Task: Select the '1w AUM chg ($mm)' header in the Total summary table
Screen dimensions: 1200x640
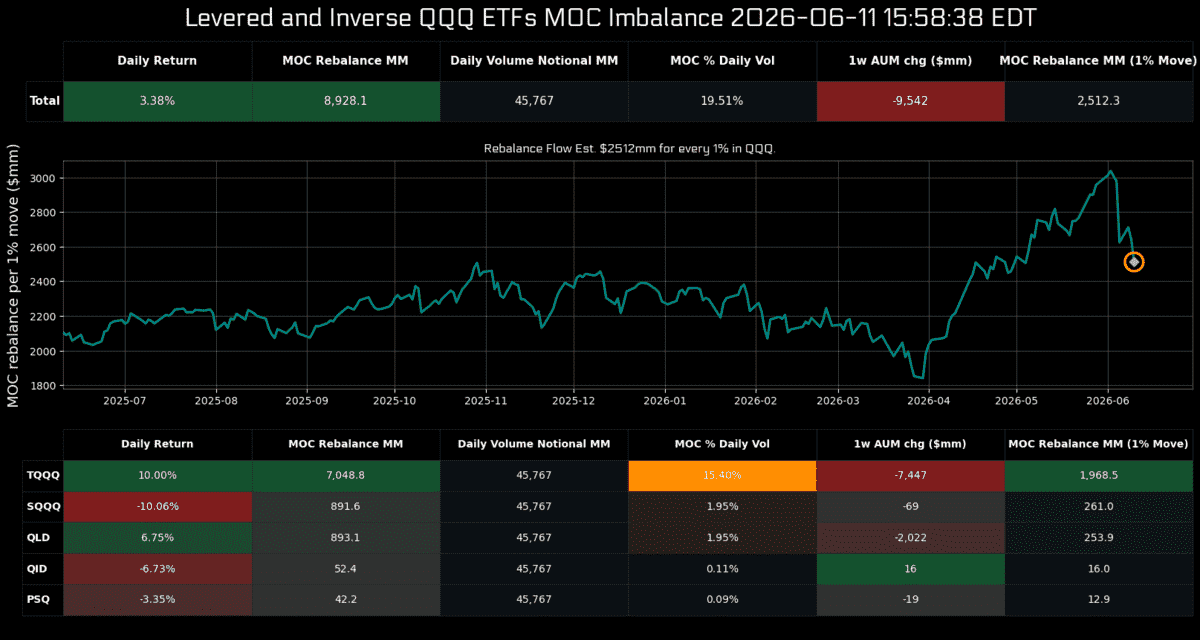Action: pos(911,61)
